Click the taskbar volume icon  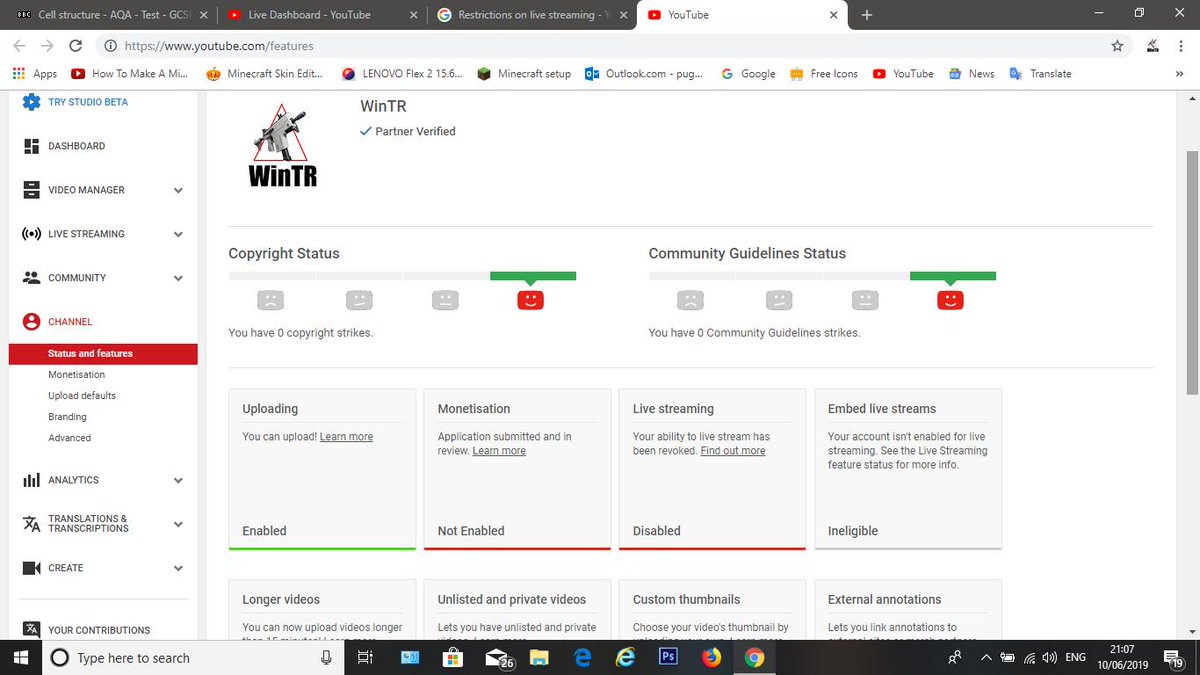tap(1049, 657)
